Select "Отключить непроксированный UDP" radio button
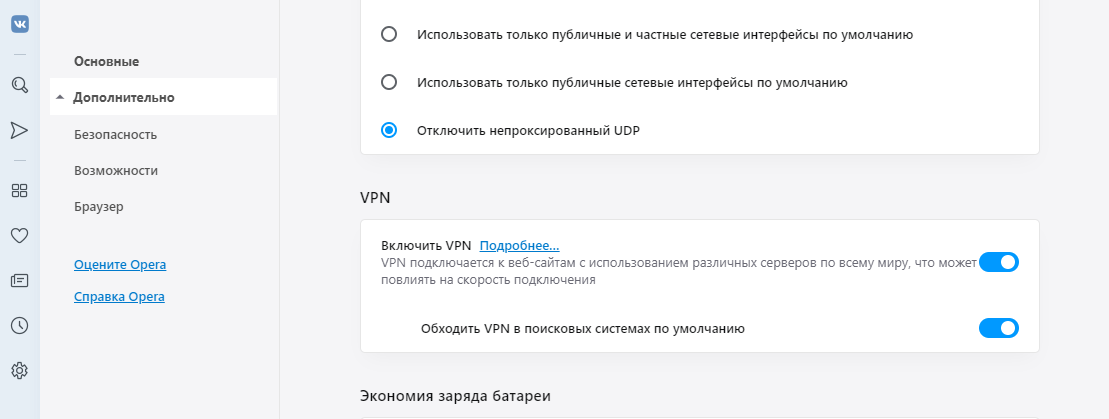This screenshot has width=1109, height=419. (x=389, y=130)
